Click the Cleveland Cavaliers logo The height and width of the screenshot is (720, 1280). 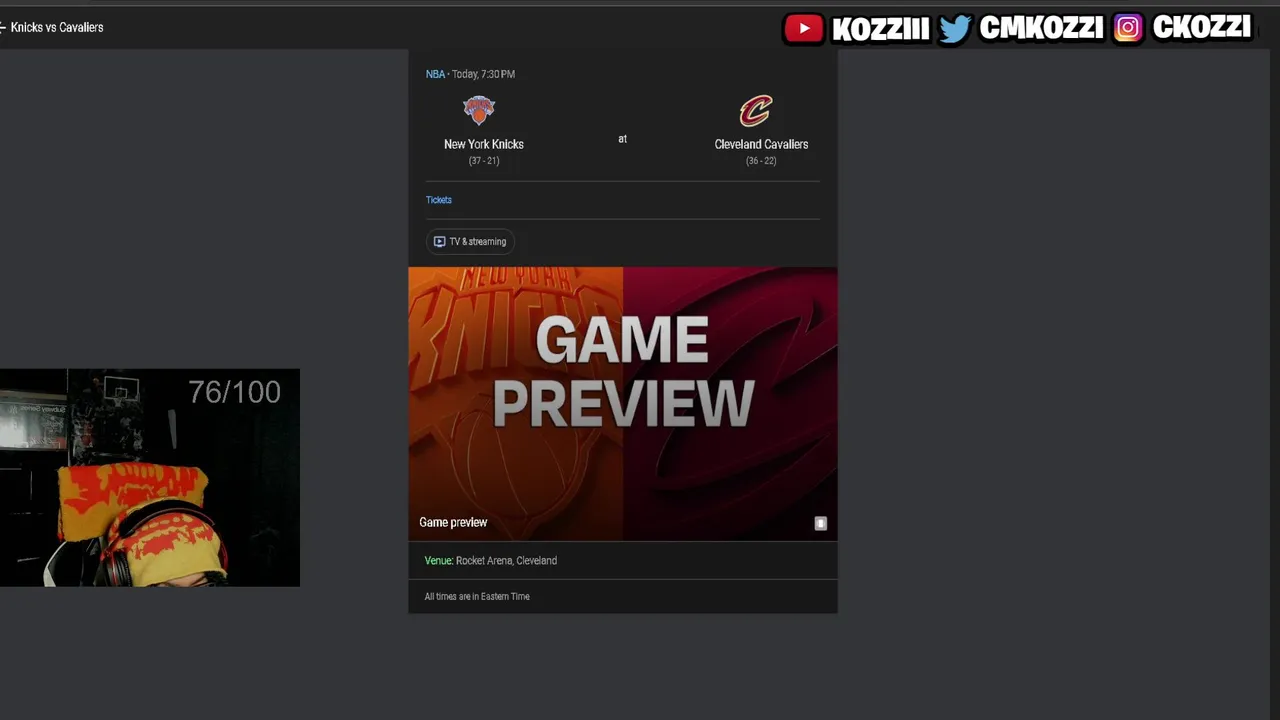pos(756,110)
